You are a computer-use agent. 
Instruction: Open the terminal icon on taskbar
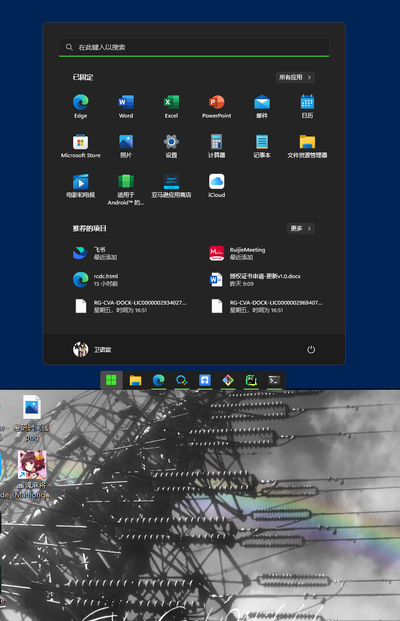click(274, 380)
